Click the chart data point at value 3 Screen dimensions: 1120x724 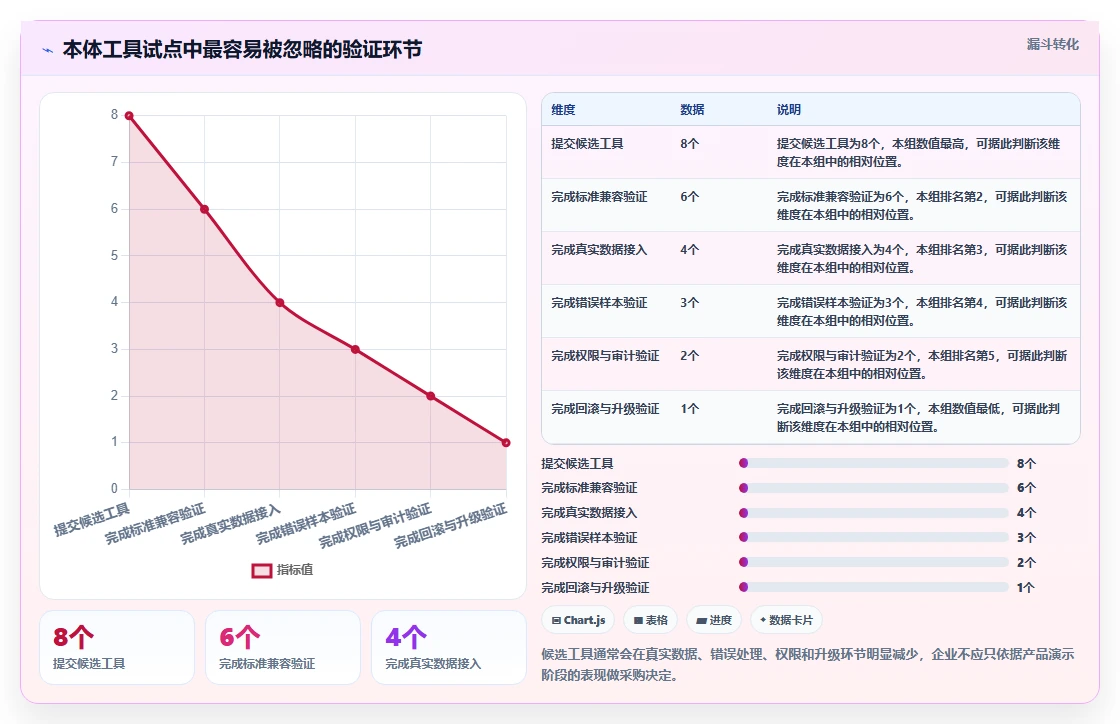355,349
